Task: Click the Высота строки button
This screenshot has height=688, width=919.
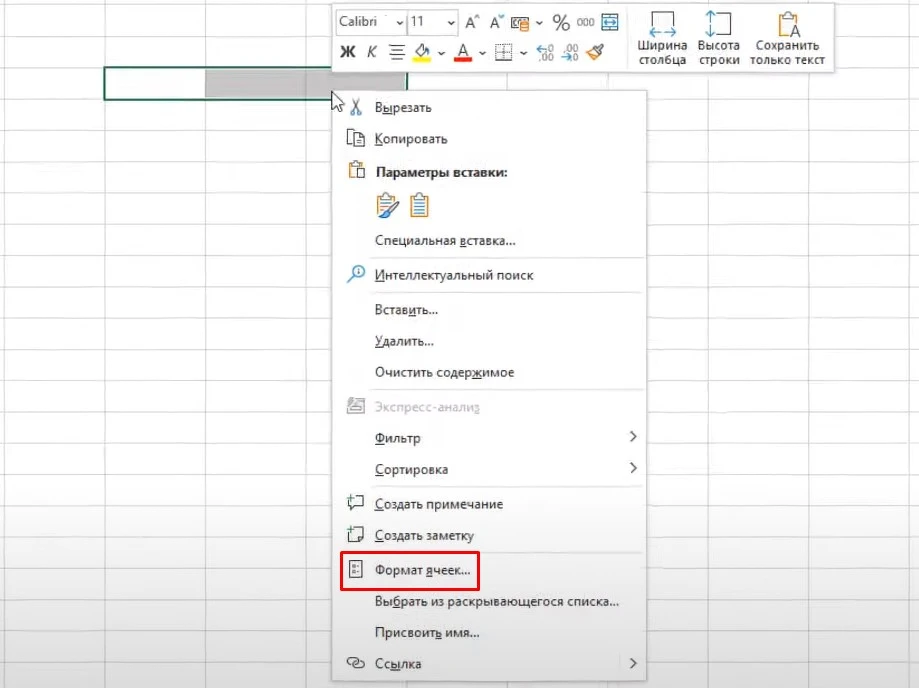Action: [718, 38]
